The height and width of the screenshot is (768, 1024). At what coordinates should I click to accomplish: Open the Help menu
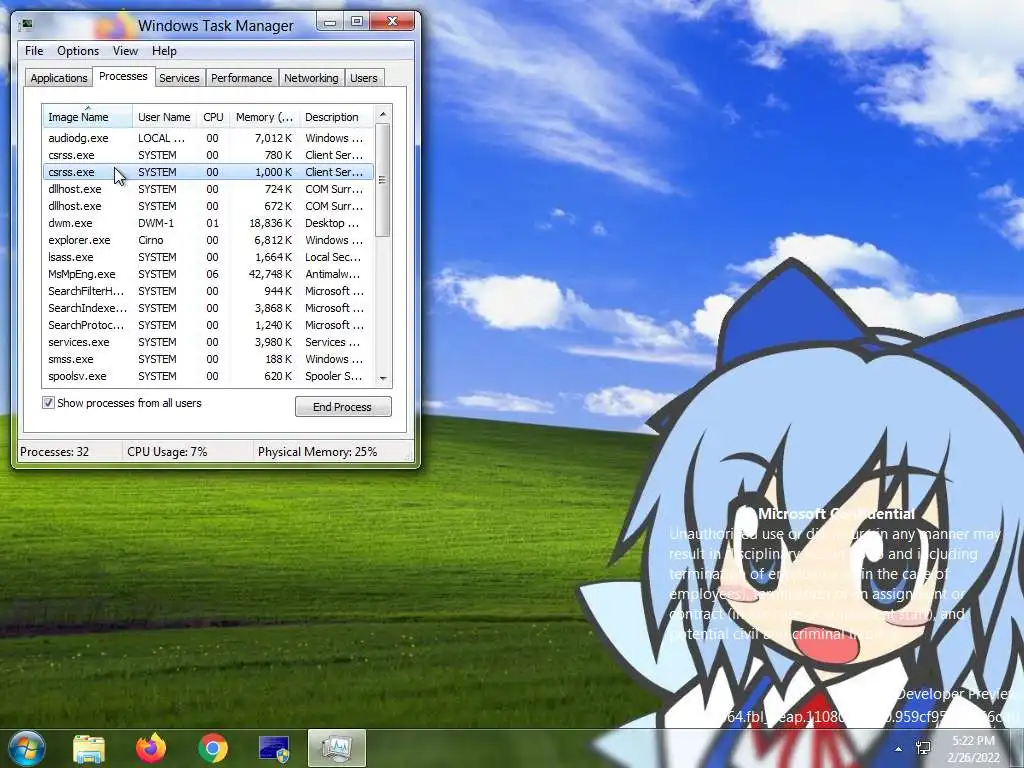(x=165, y=51)
